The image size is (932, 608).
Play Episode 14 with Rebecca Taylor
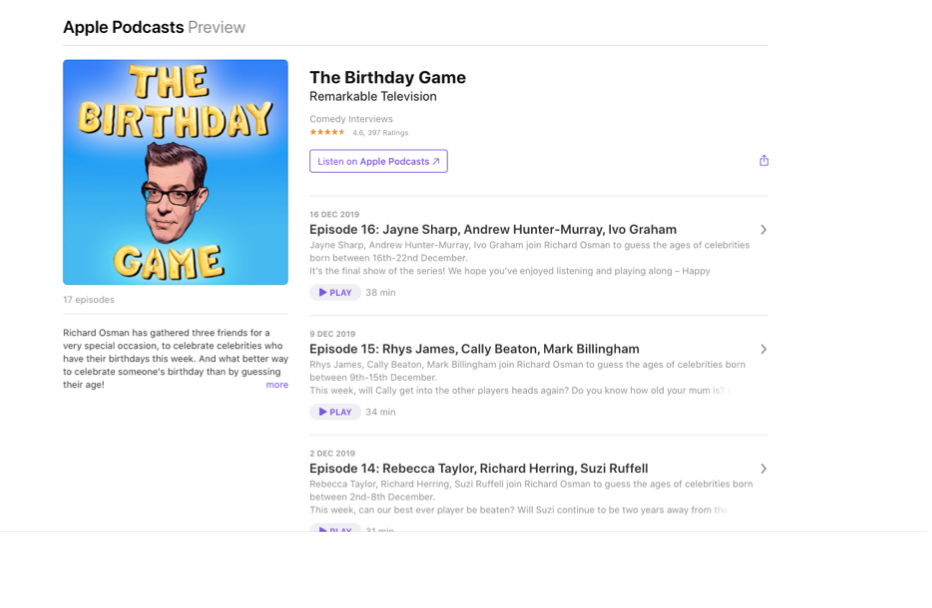335,528
